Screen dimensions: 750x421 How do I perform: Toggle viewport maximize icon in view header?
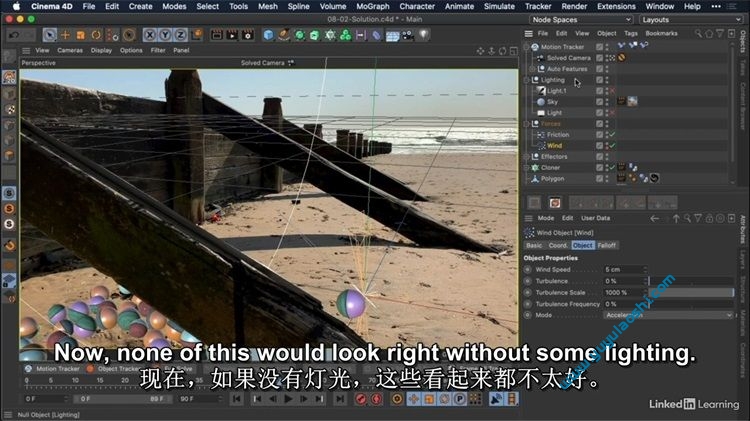tap(513, 51)
